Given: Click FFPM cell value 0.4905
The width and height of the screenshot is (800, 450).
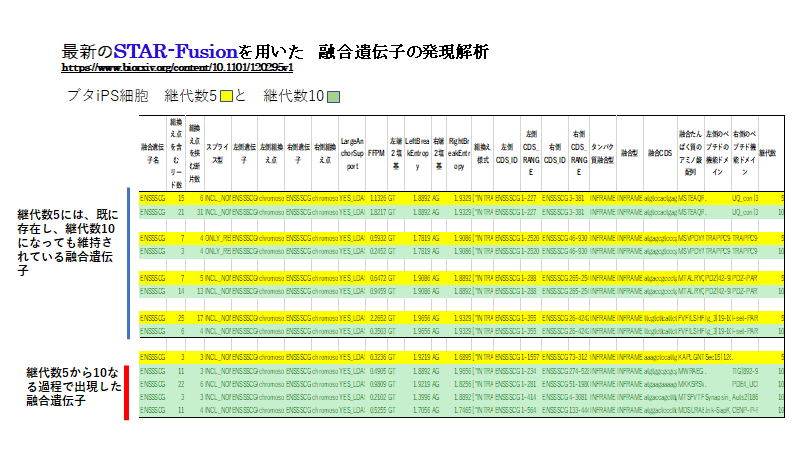Looking at the screenshot, I should tap(378, 371).
